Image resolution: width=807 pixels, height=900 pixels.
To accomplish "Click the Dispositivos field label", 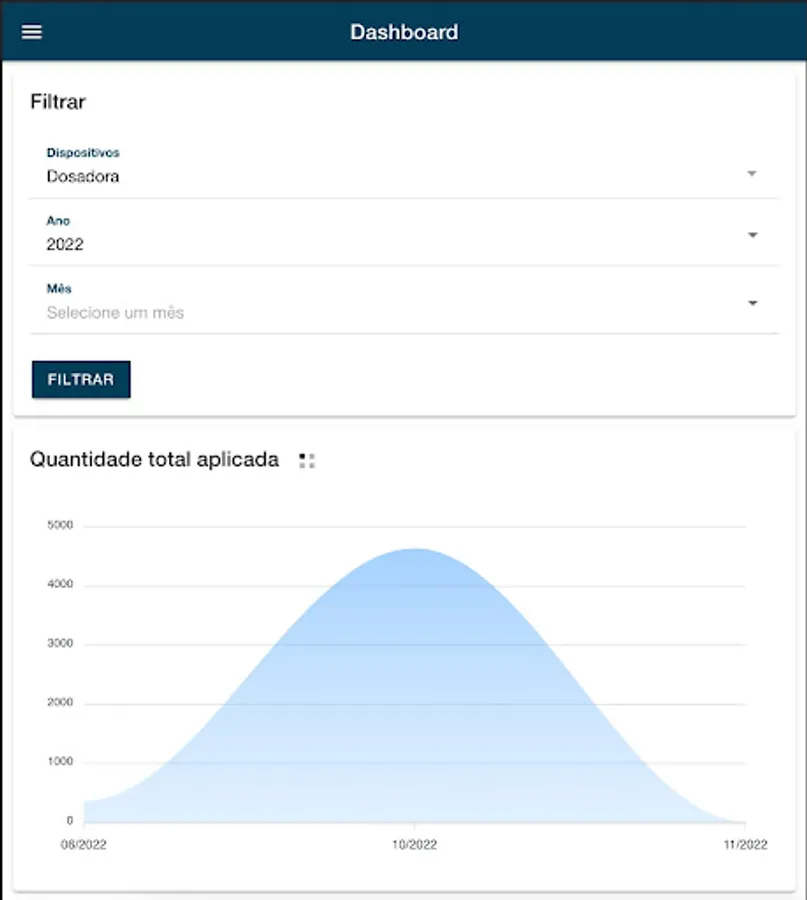I will (83, 153).
